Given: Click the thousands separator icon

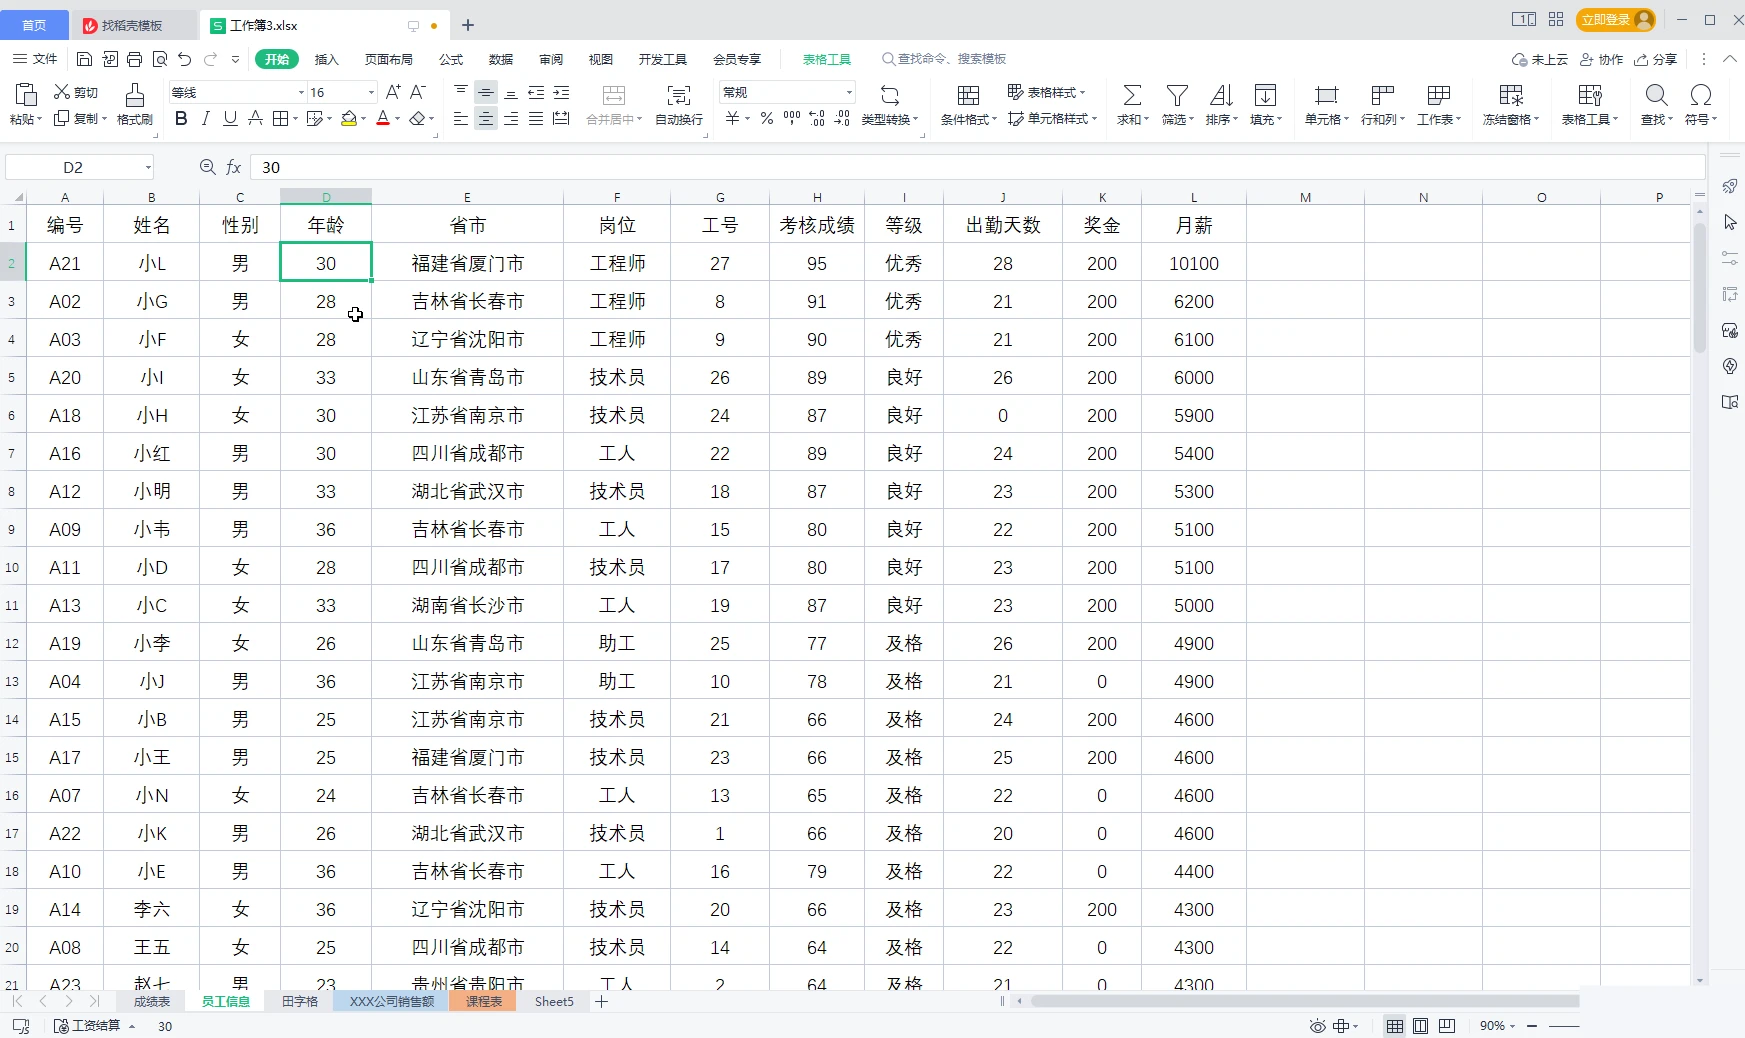Looking at the screenshot, I should [792, 119].
